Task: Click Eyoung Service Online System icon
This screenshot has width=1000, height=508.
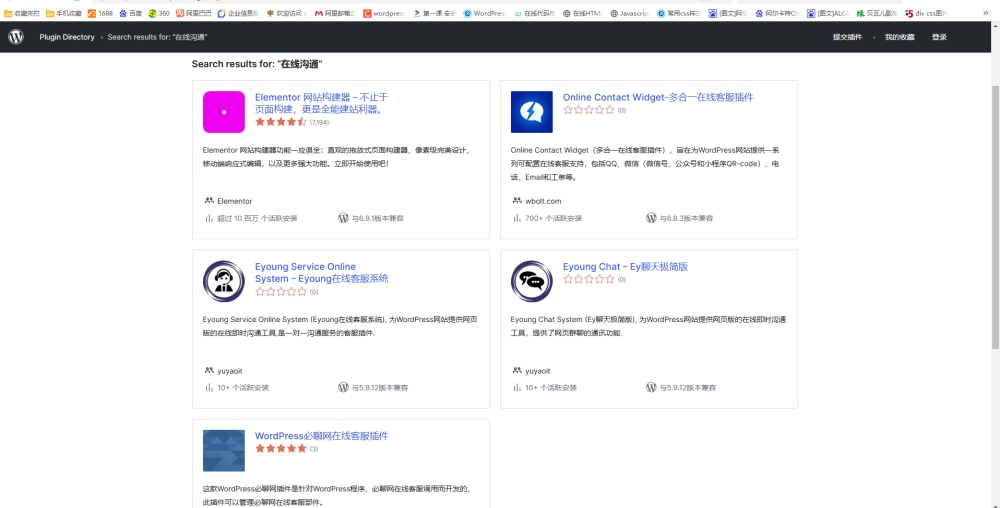Action: tap(224, 281)
